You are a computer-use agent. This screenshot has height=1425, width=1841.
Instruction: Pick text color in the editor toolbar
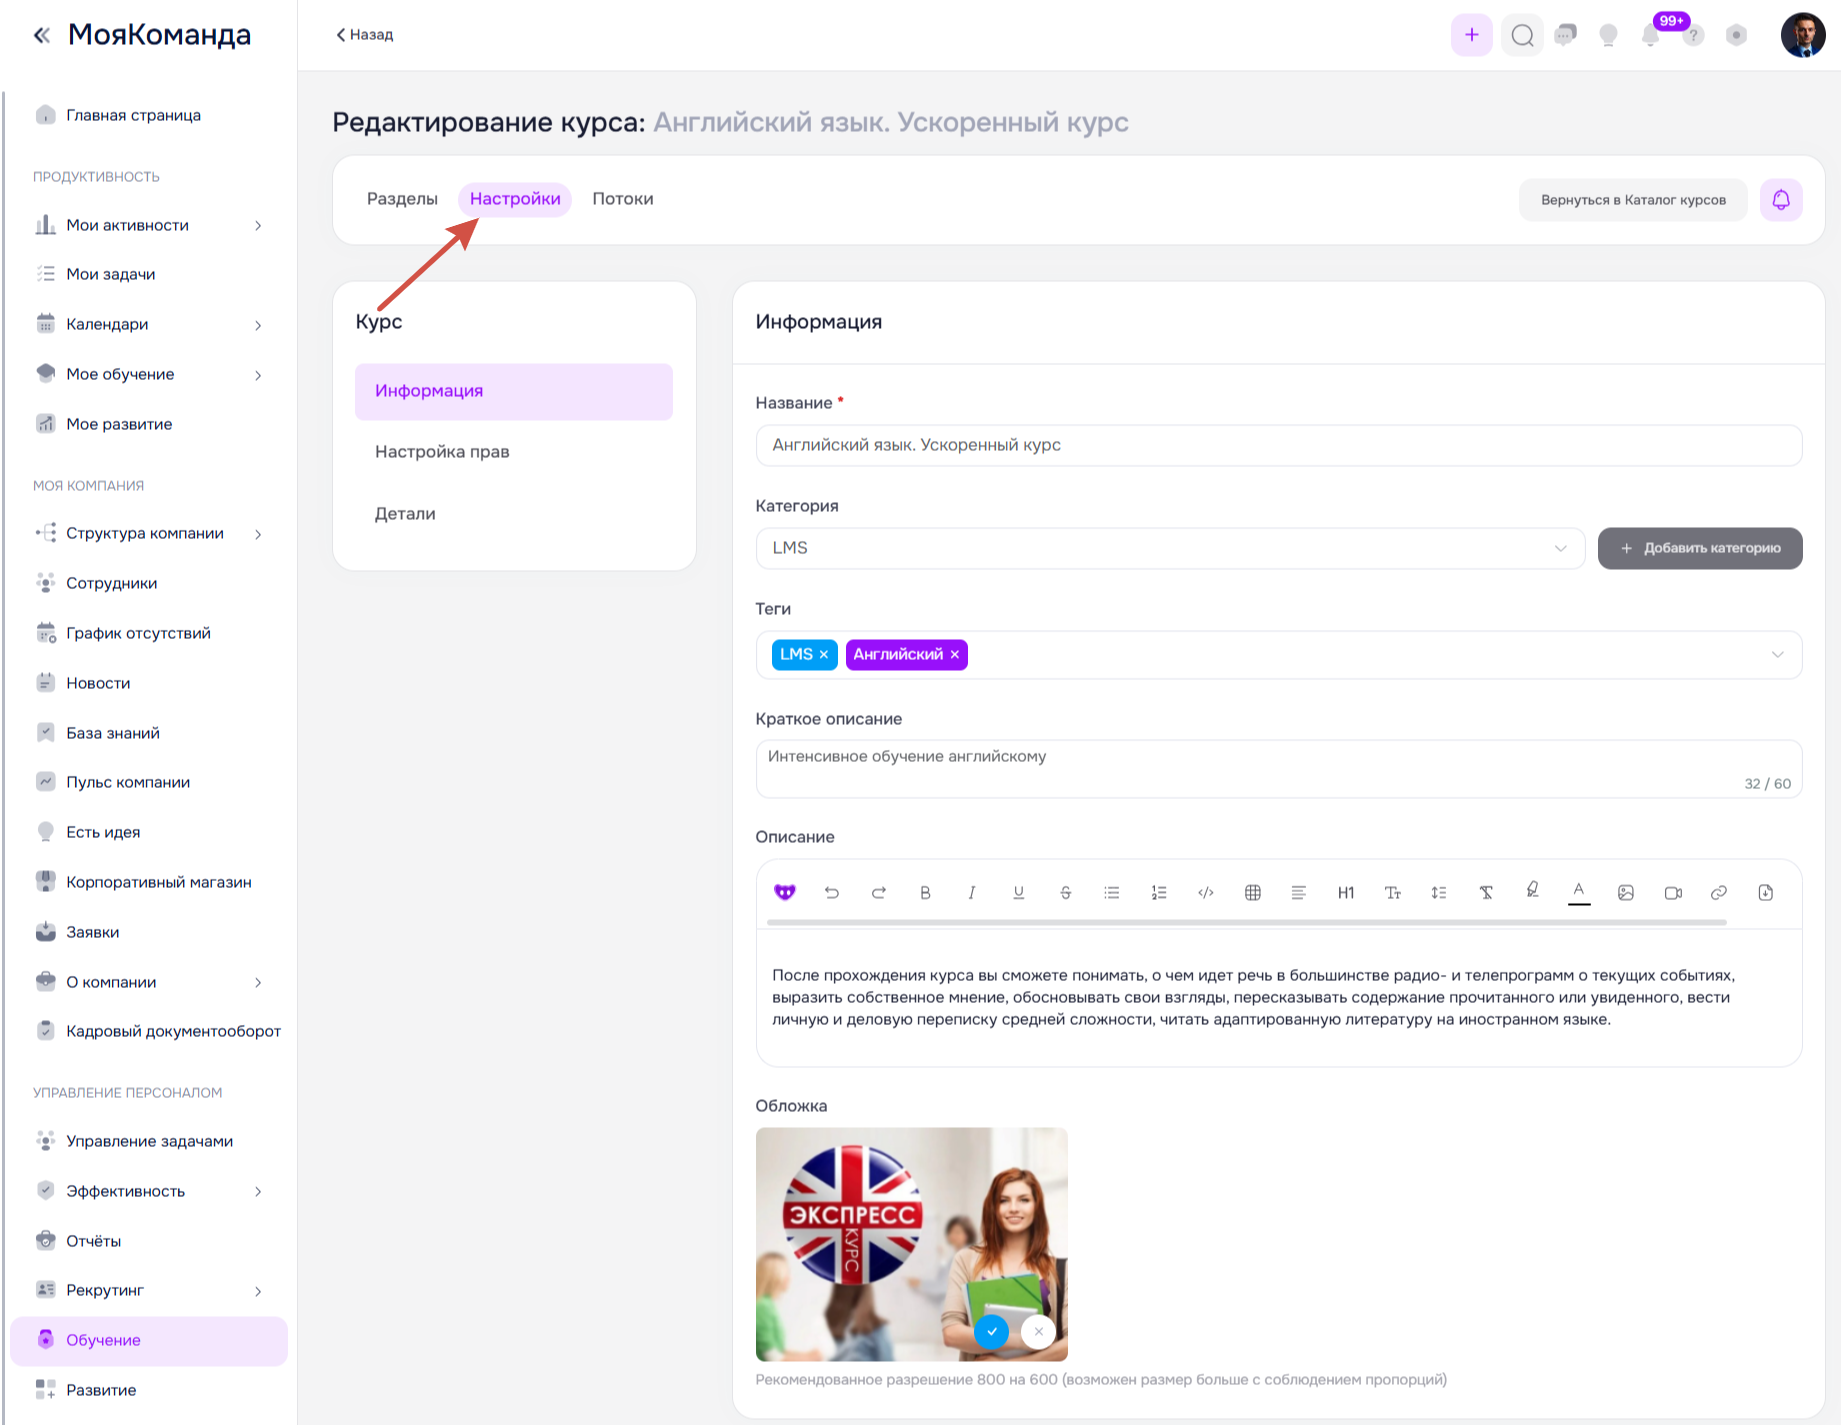pyautogui.click(x=1579, y=892)
